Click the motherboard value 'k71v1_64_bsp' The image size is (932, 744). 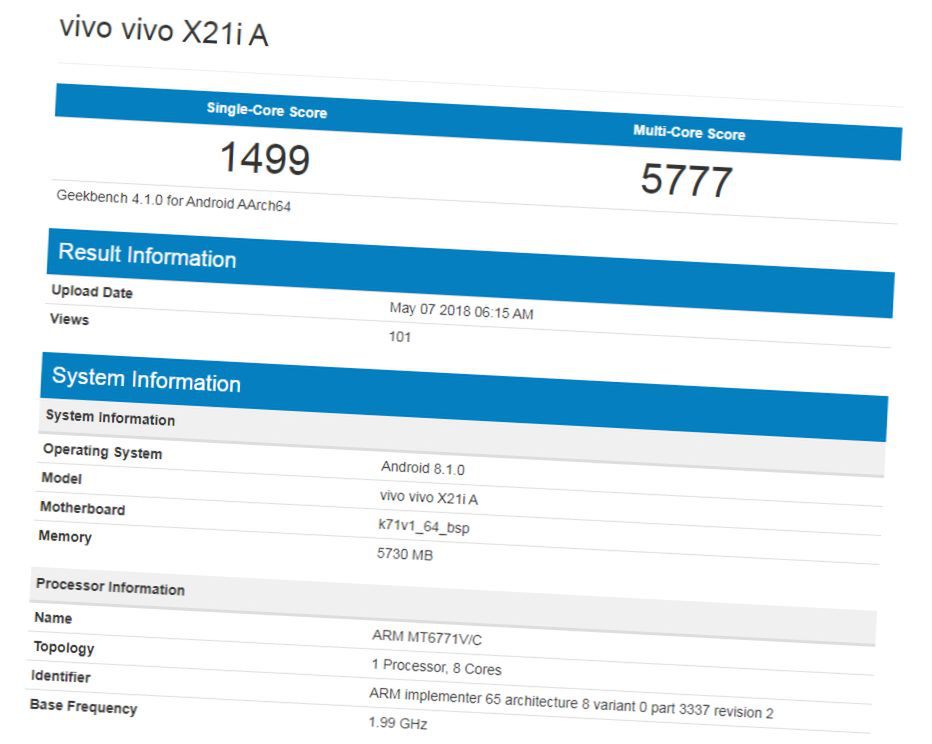[424, 527]
